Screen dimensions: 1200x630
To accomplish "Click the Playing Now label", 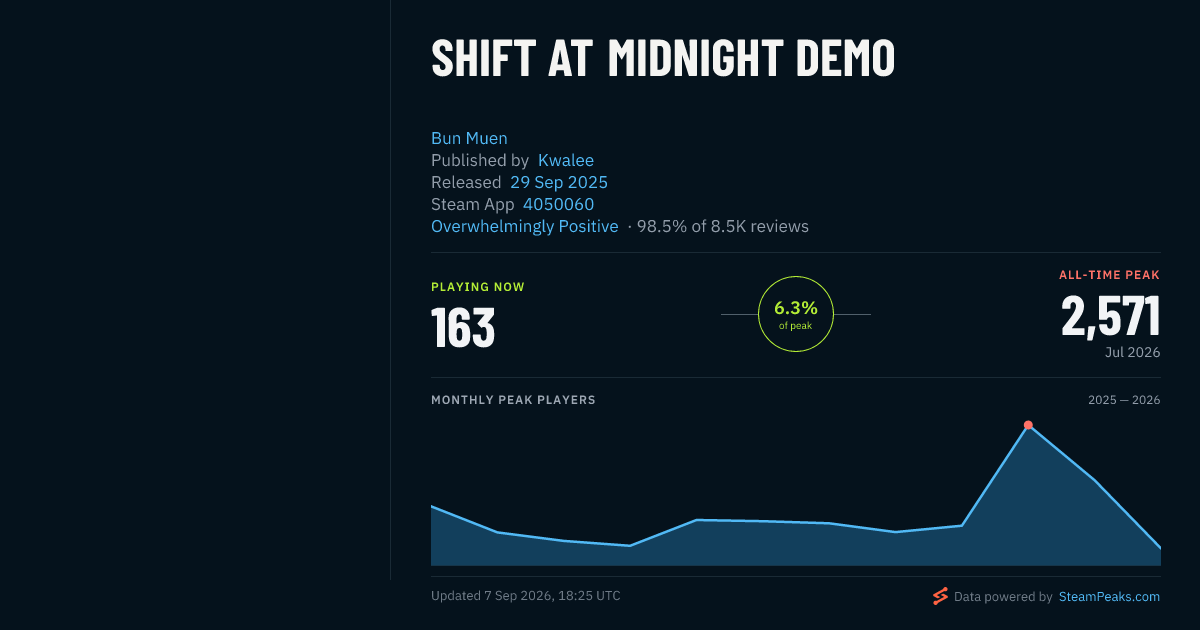I will pos(478,287).
